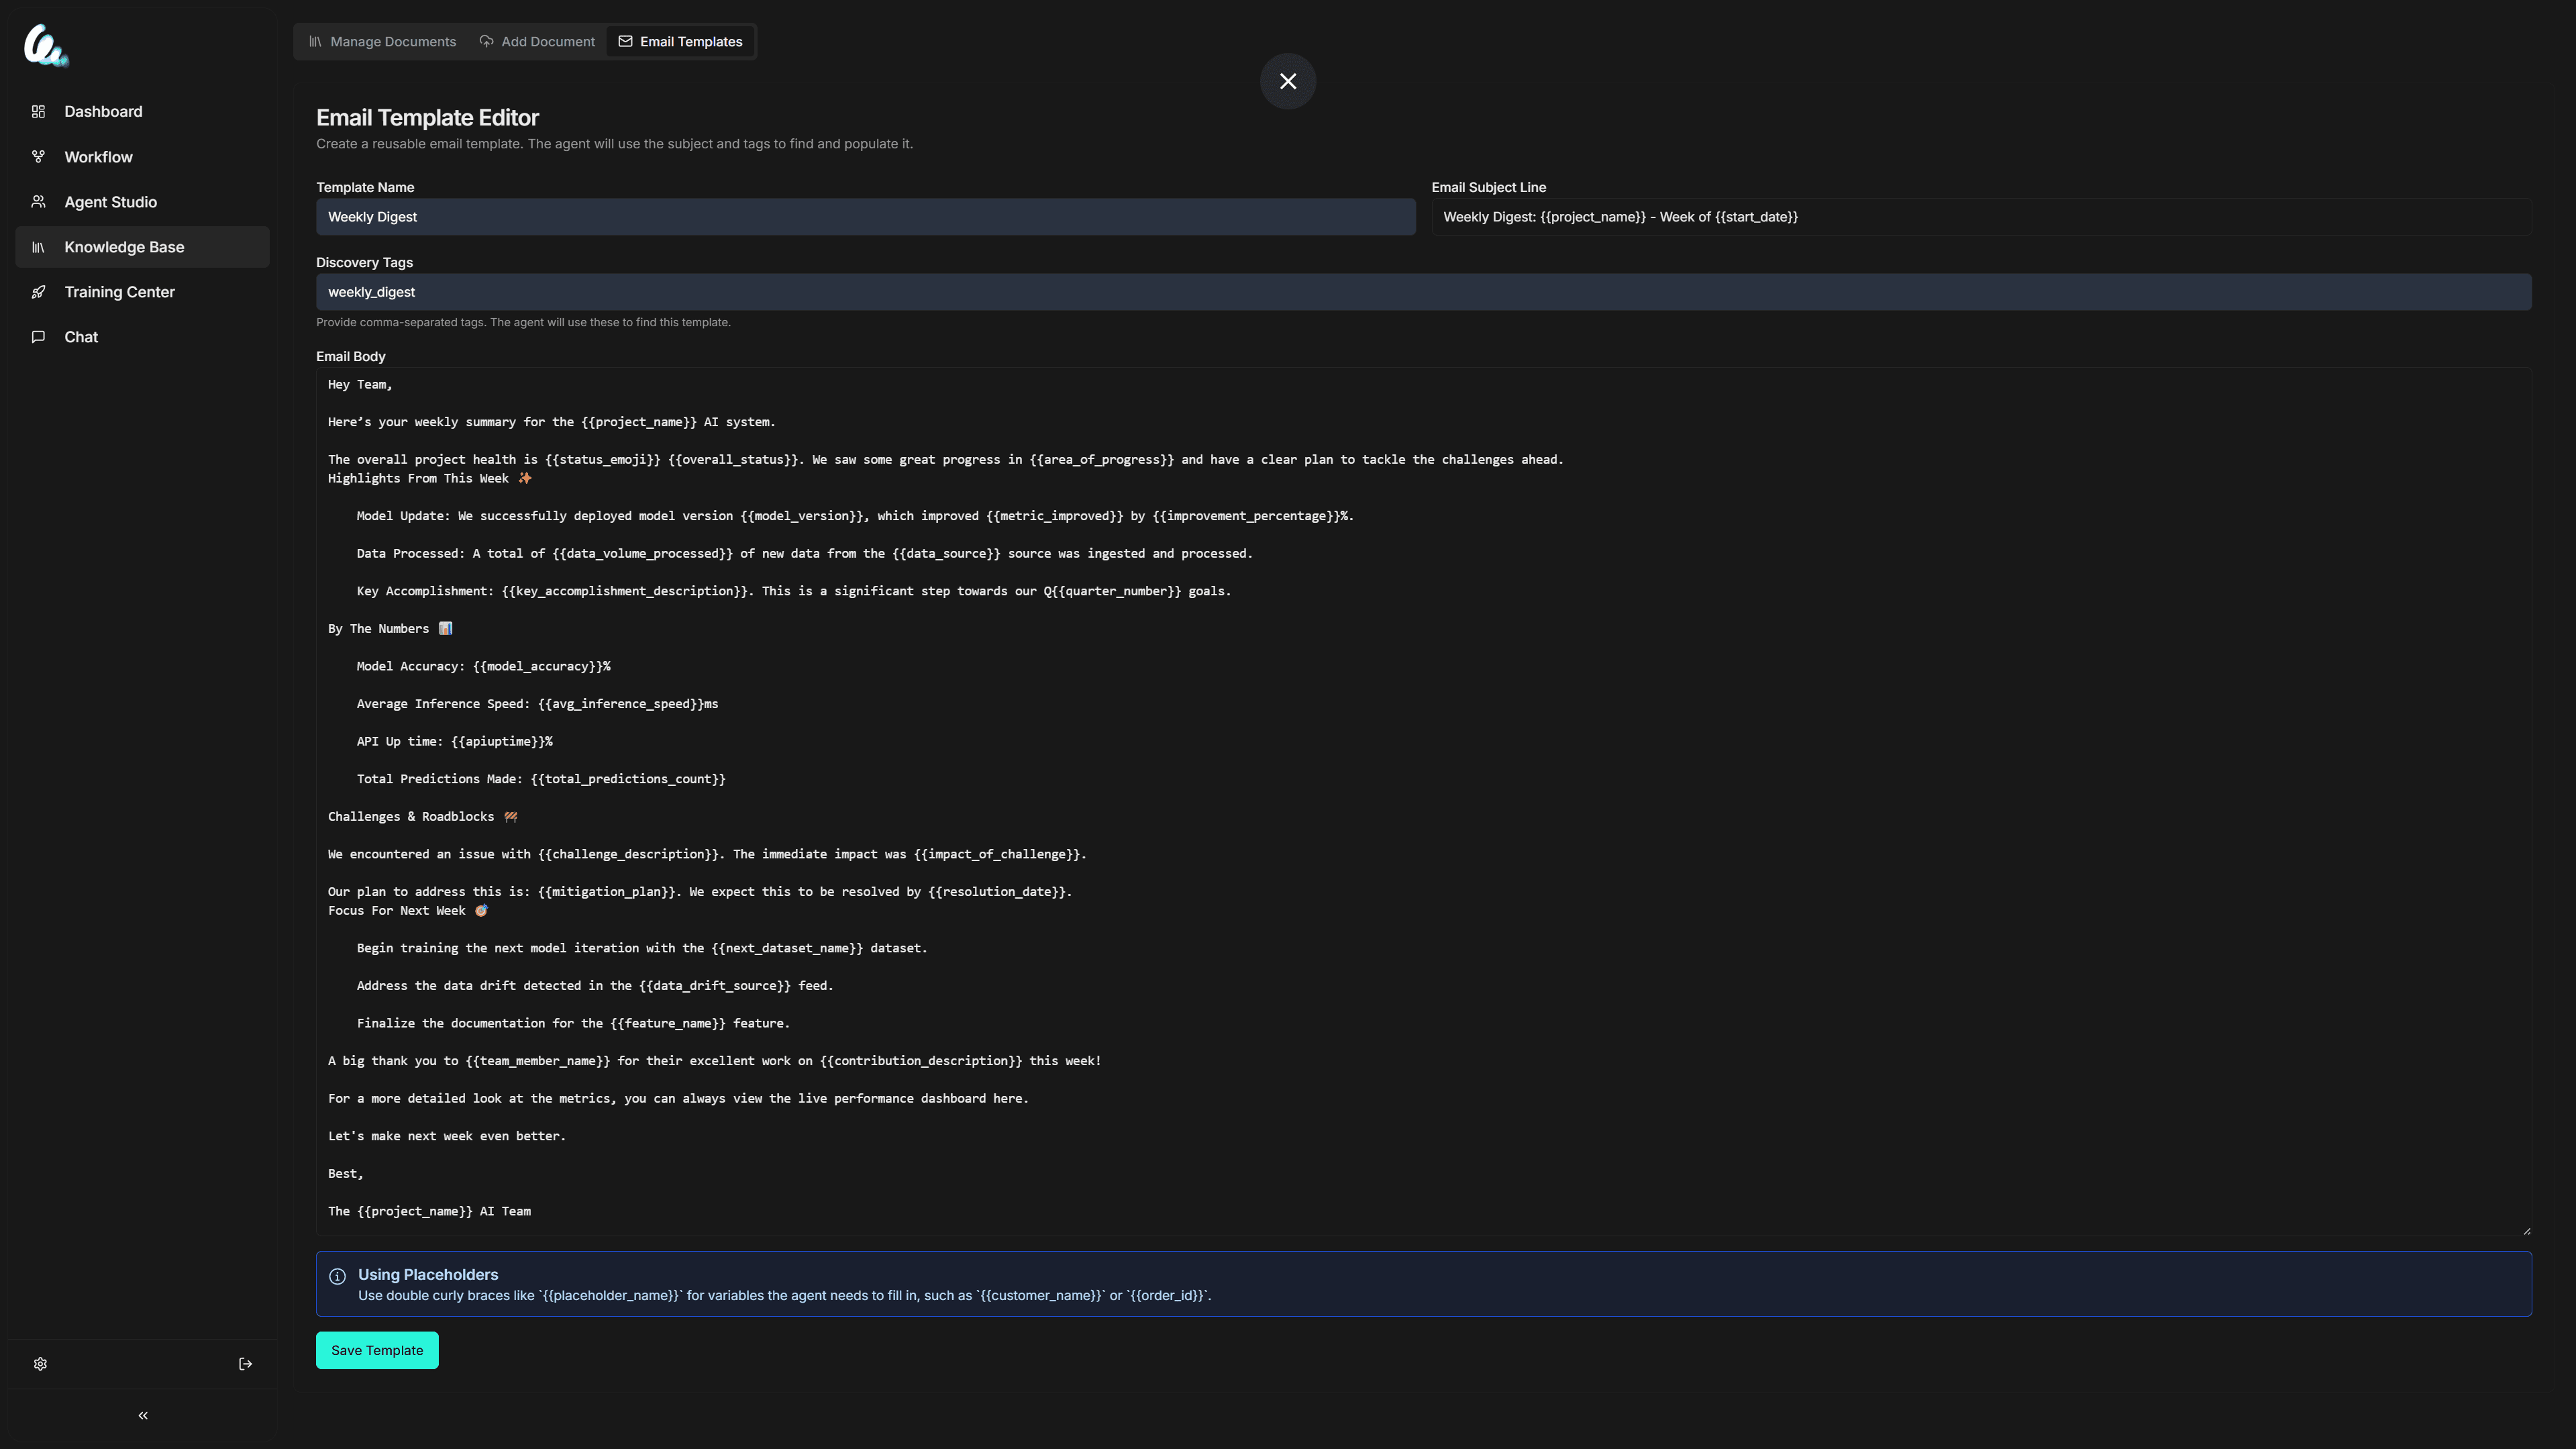Switch to the Manage Documents tab

coord(392,41)
